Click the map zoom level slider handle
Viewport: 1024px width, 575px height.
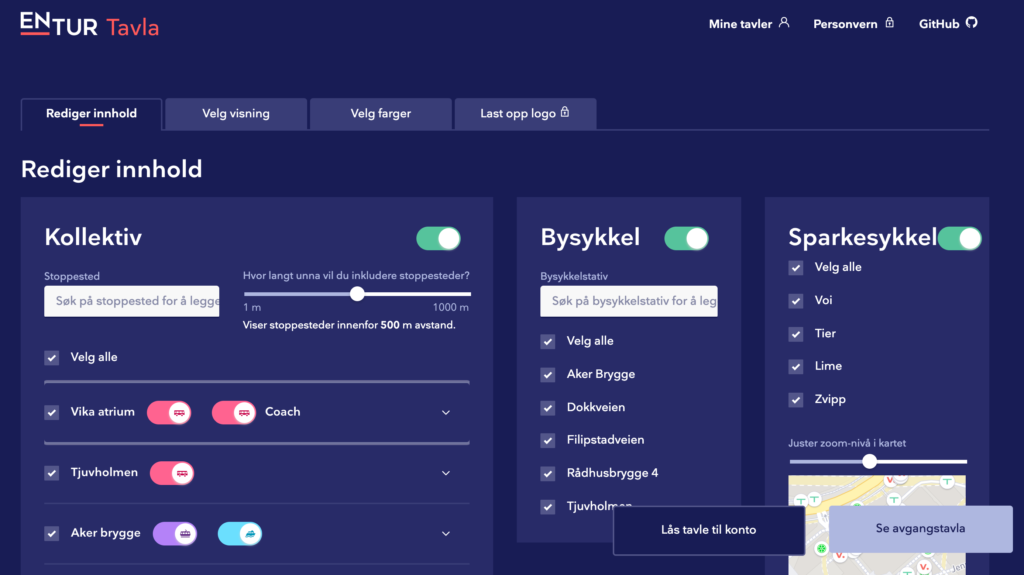(x=869, y=461)
